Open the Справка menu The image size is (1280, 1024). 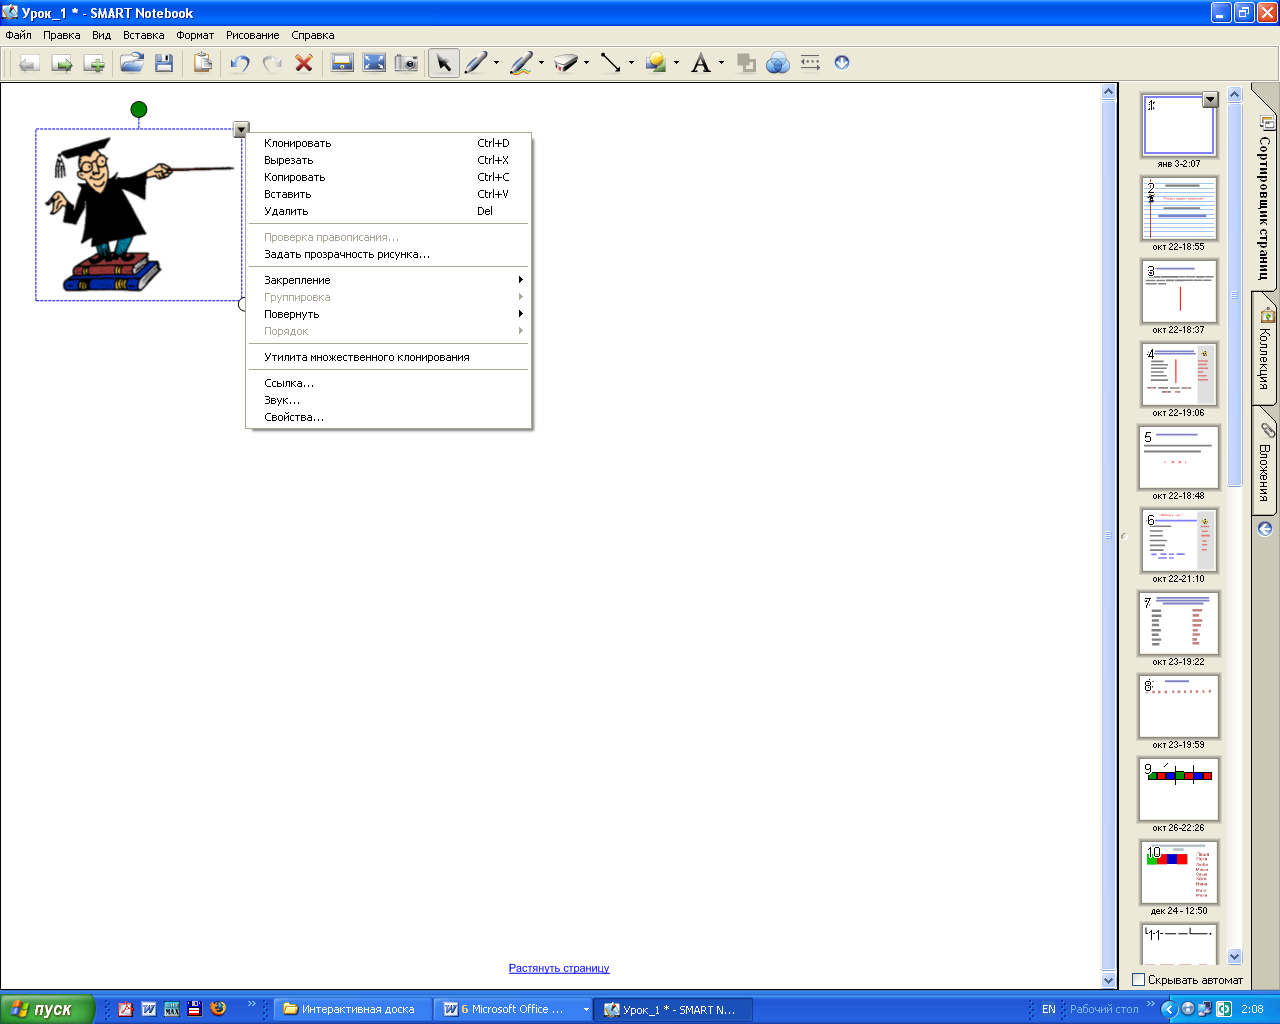click(313, 35)
